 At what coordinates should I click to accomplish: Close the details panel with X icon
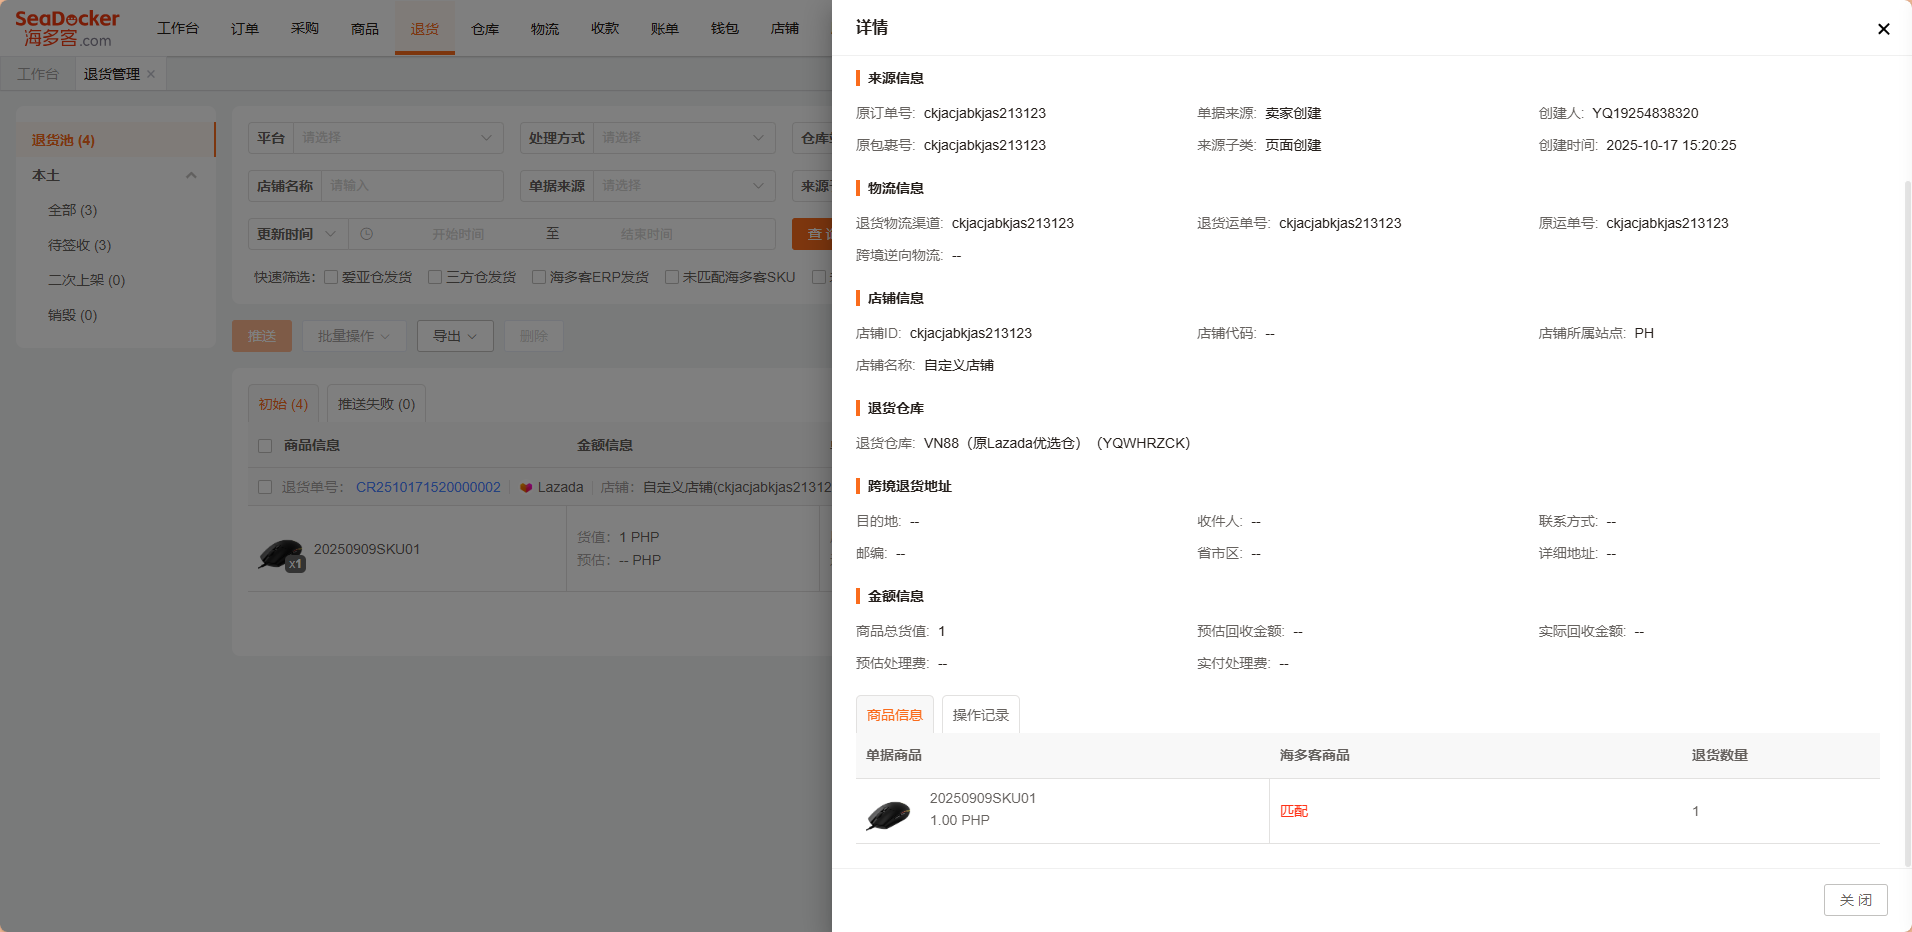pyautogui.click(x=1883, y=29)
